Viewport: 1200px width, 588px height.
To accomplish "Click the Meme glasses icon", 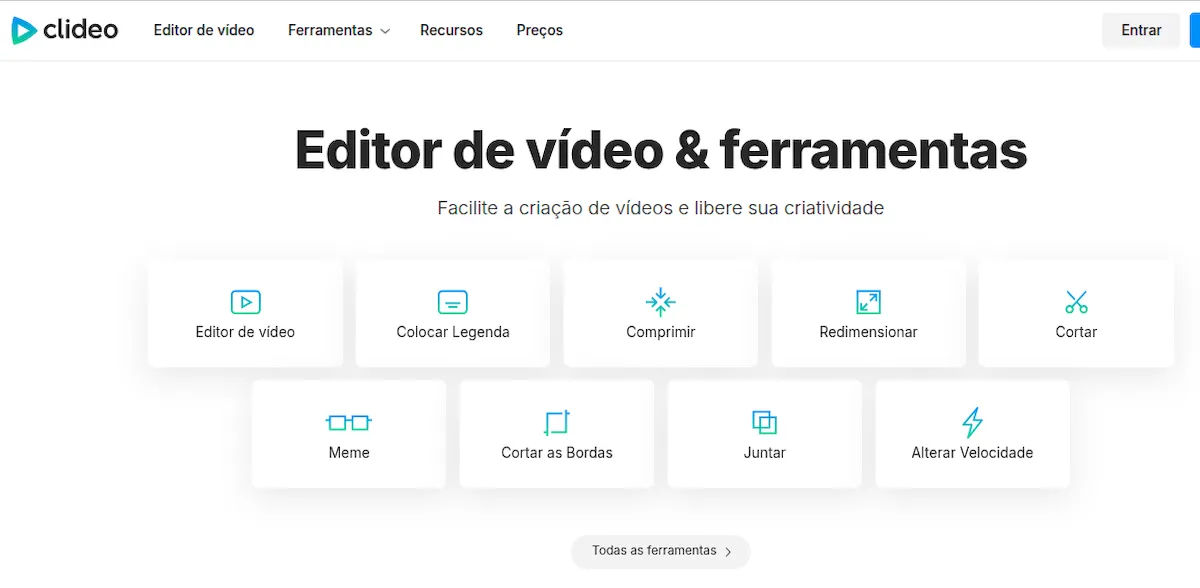I will tap(349, 422).
